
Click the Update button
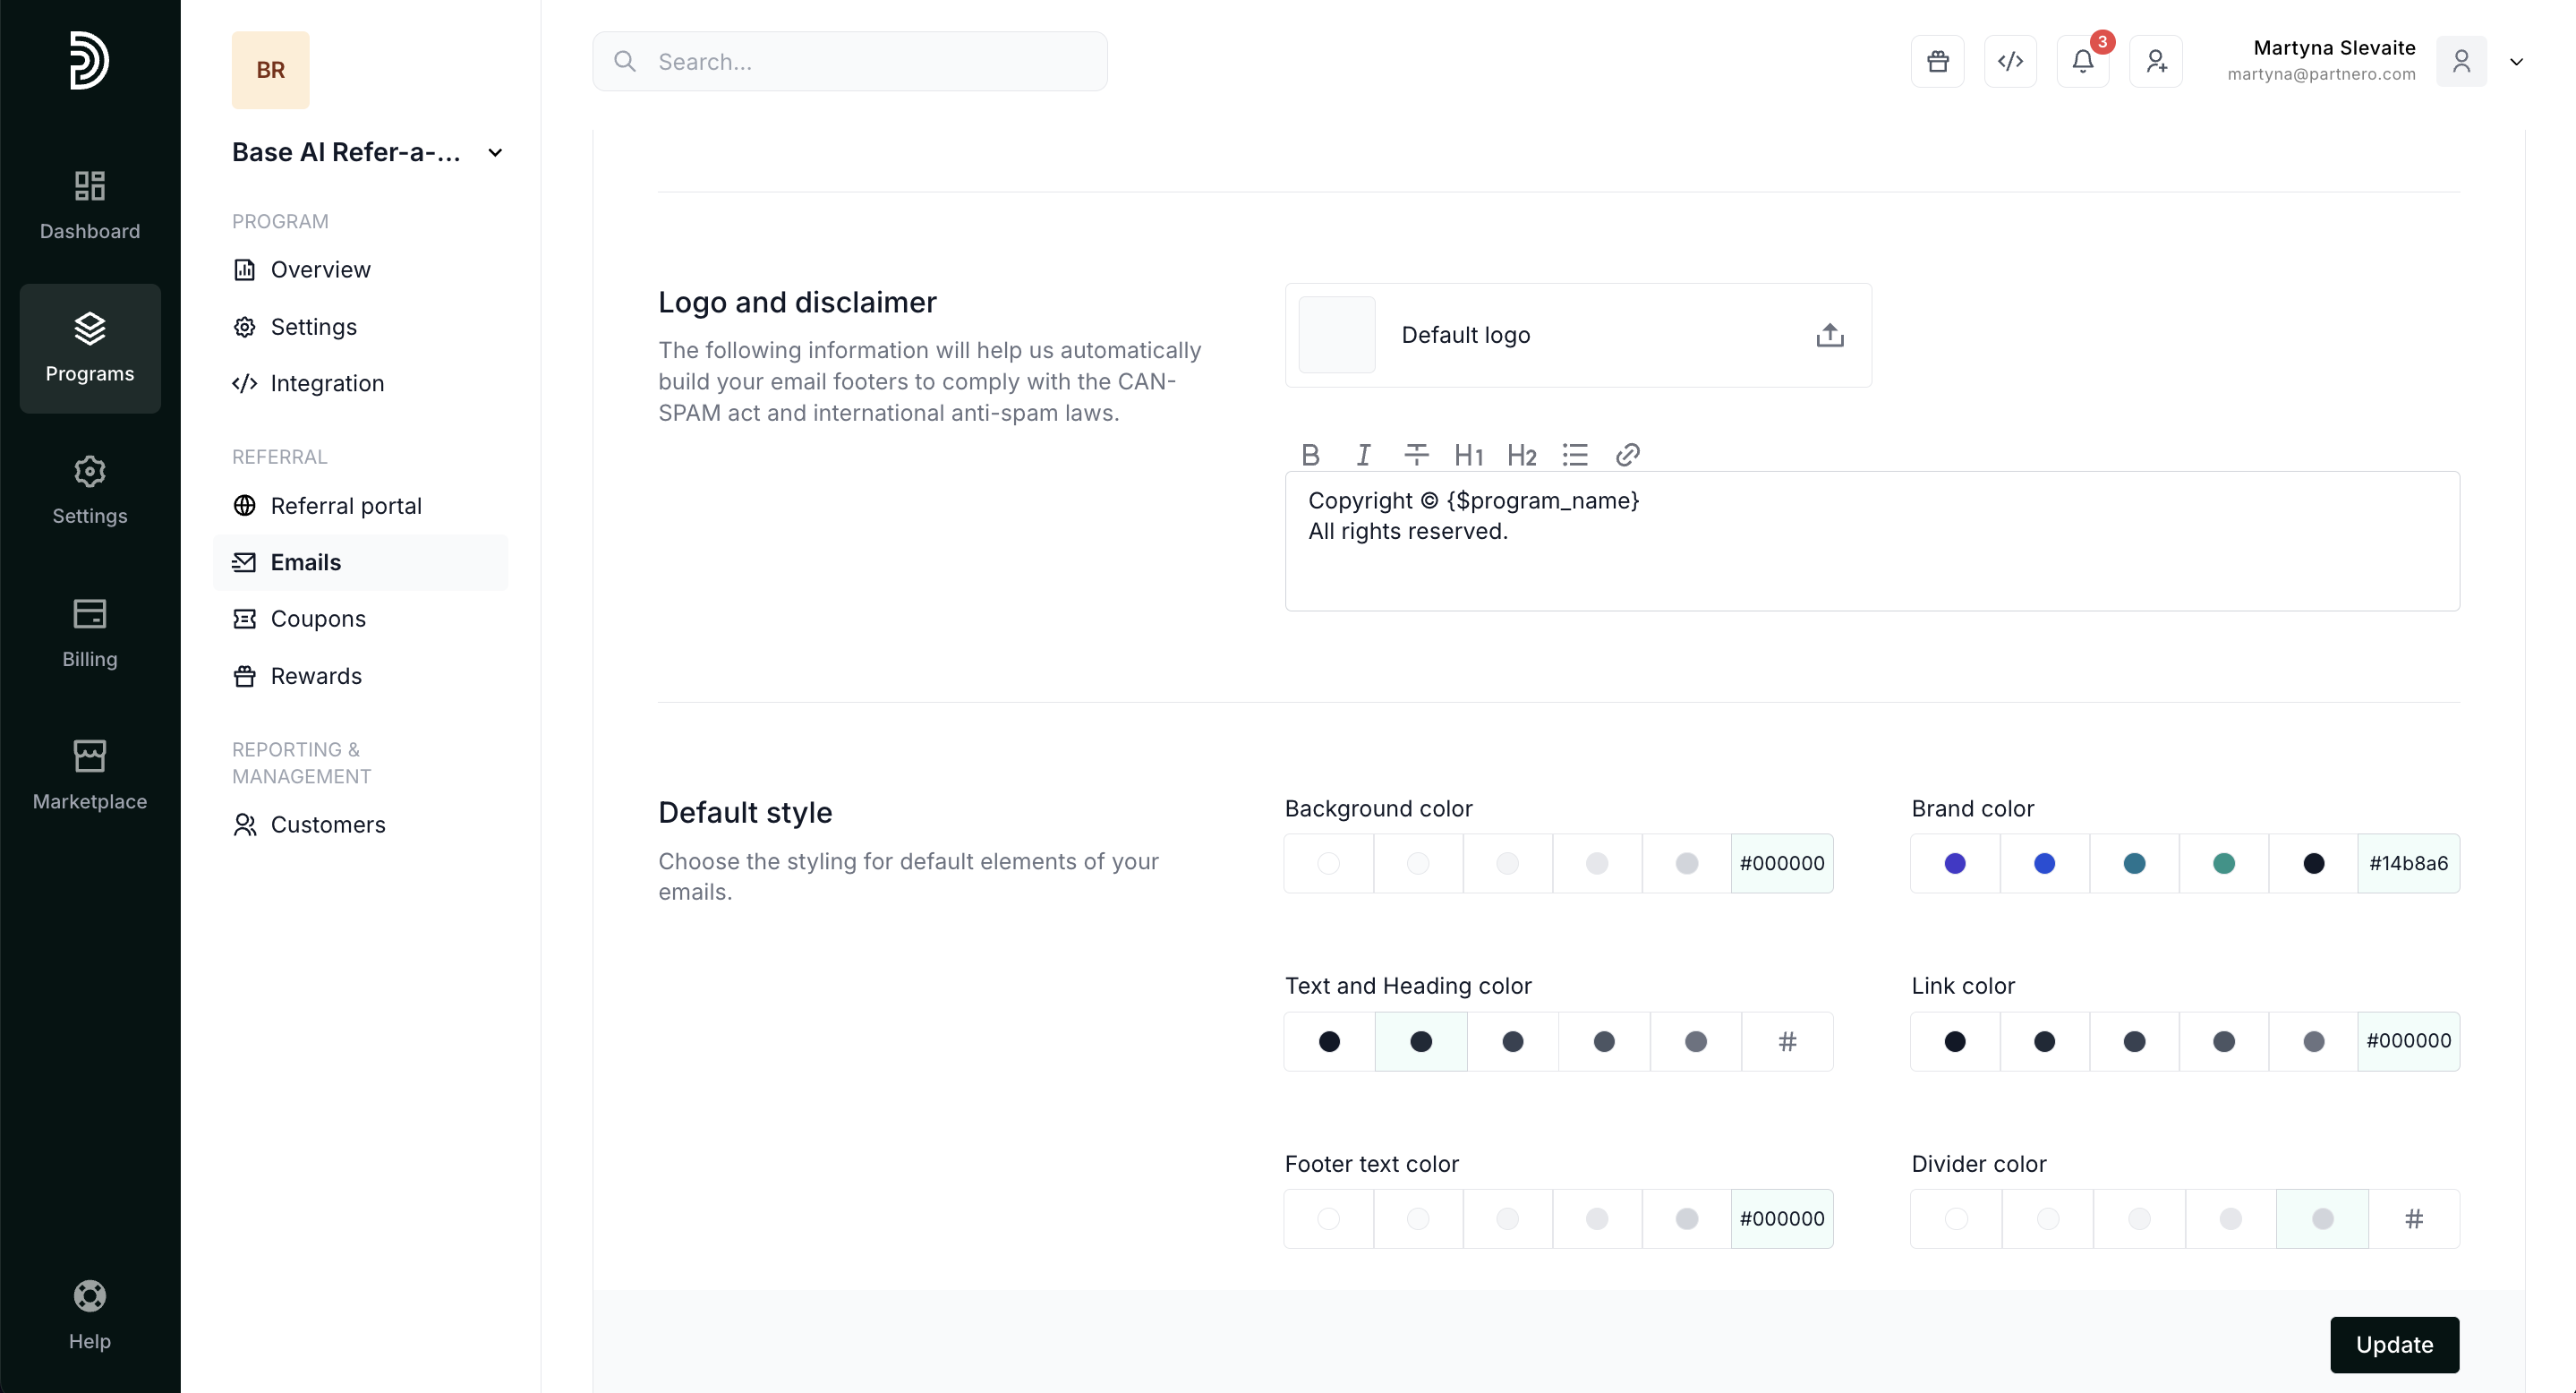point(2393,1344)
